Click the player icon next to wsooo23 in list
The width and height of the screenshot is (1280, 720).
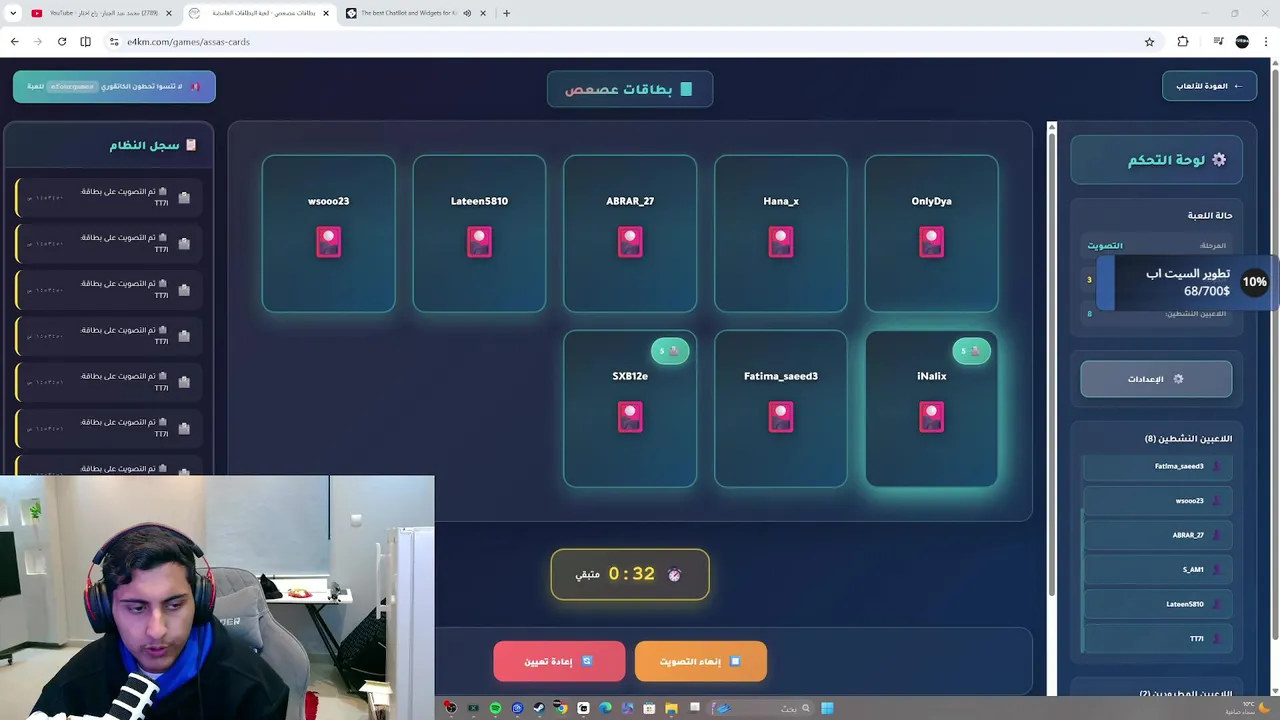click(x=1217, y=501)
